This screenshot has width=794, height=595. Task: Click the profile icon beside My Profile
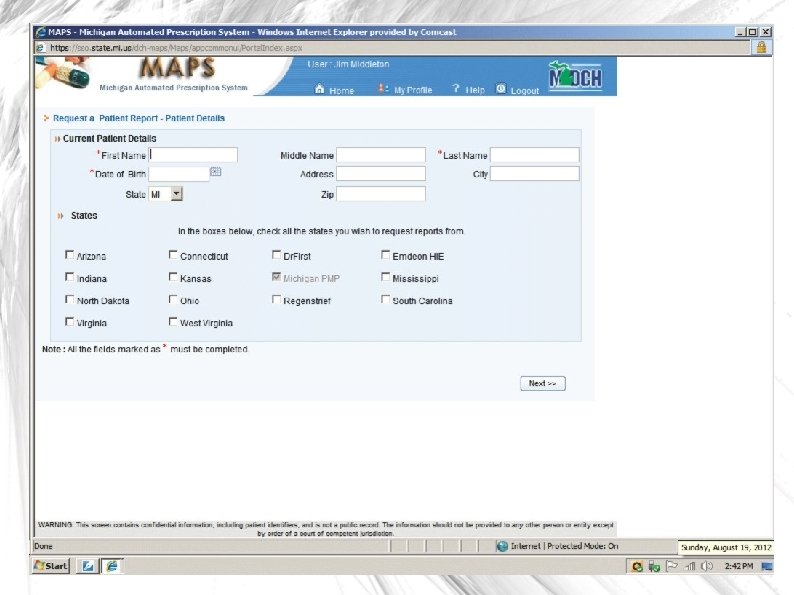pyautogui.click(x=383, y=89)
